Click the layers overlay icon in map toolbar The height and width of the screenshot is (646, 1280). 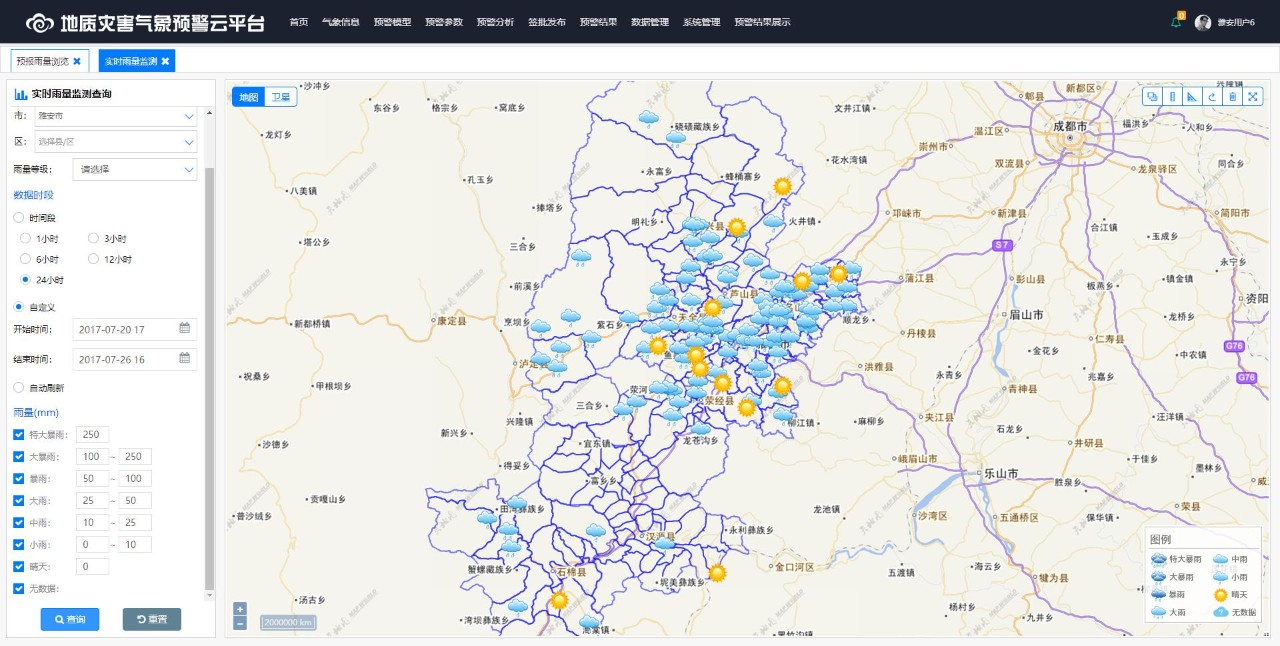[1153, 96]
